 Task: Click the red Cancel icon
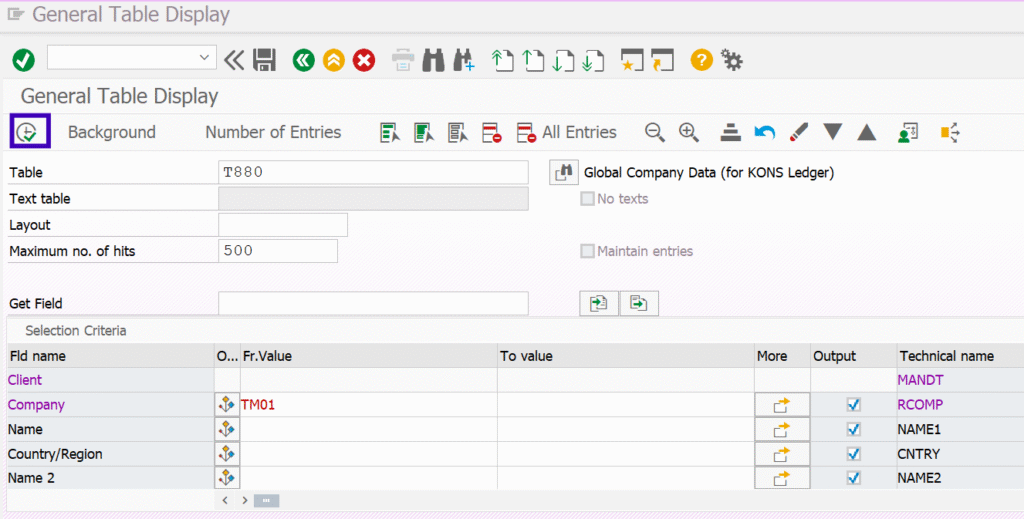tap(364, 60)
